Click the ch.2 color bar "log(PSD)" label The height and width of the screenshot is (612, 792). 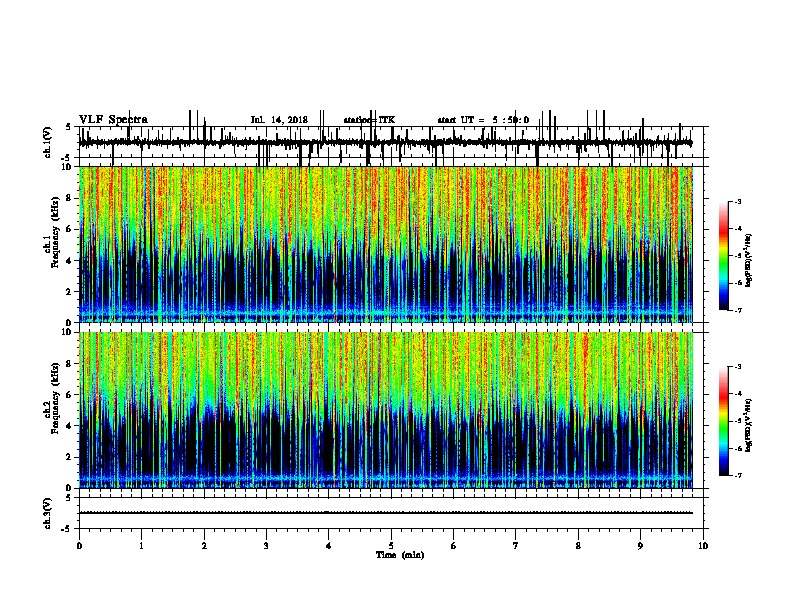pos(749,426)
